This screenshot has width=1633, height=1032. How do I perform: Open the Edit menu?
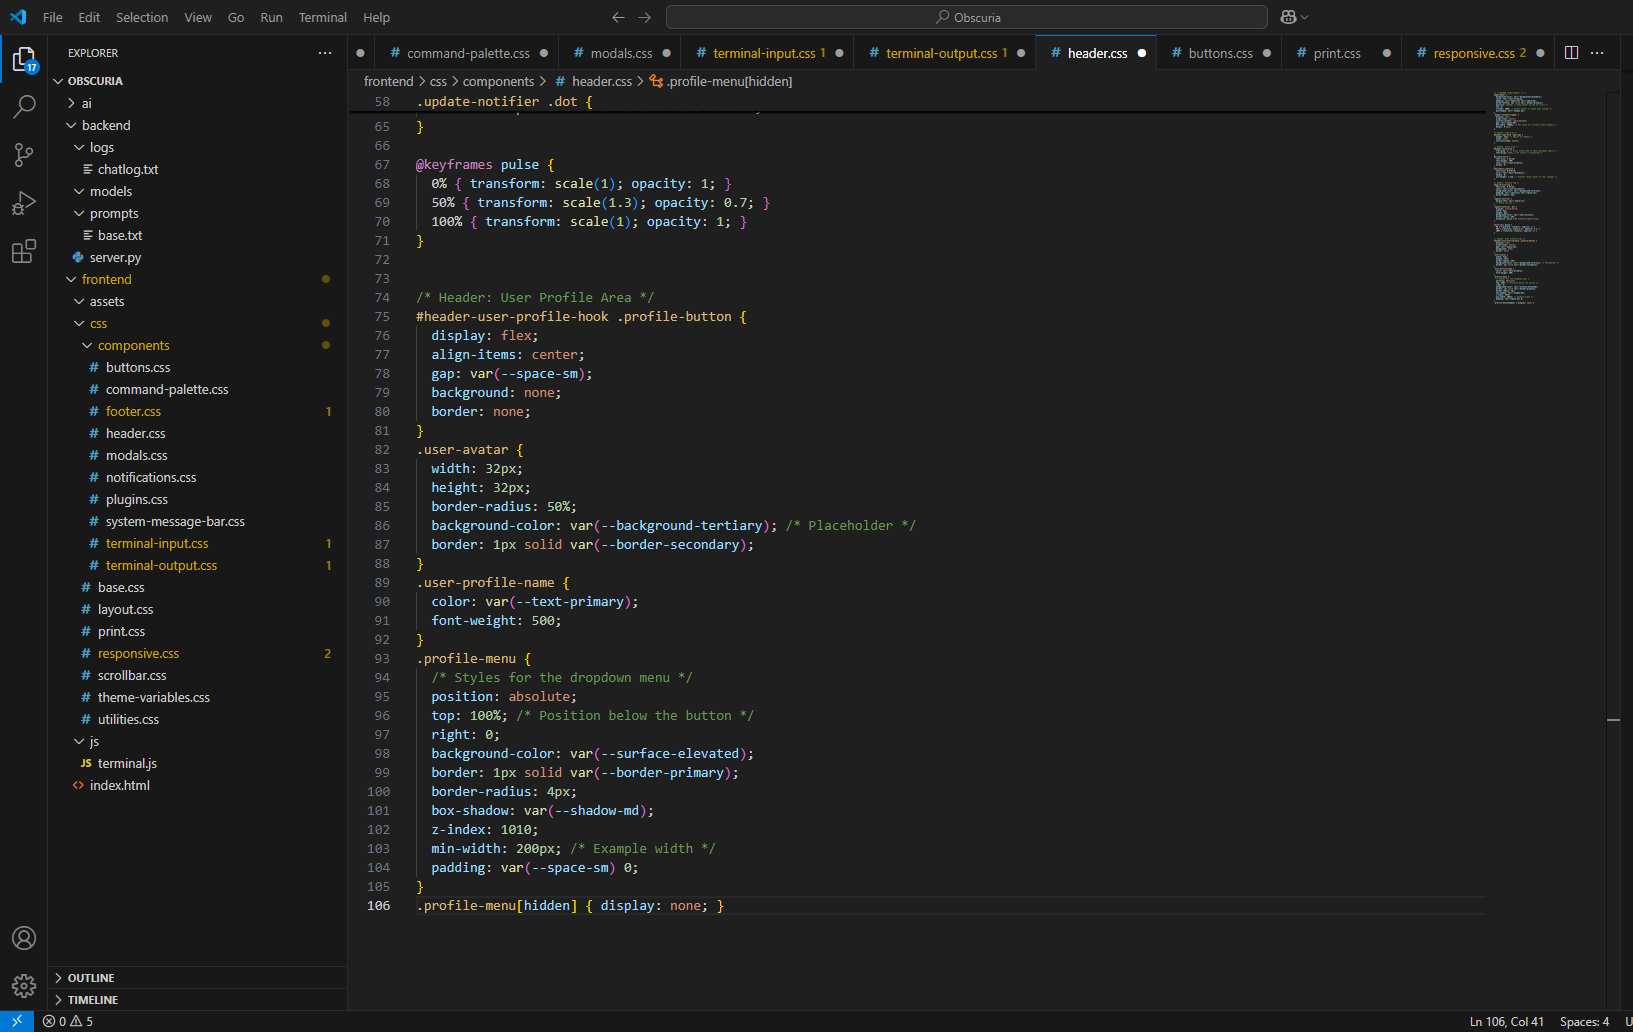click(89, 17)
